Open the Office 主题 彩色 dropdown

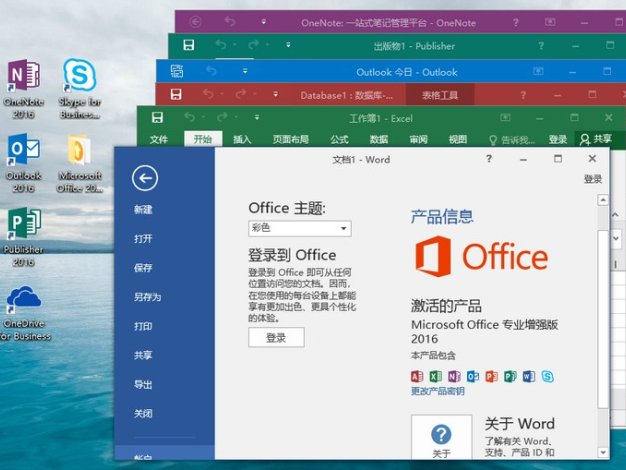pos(300,228)
